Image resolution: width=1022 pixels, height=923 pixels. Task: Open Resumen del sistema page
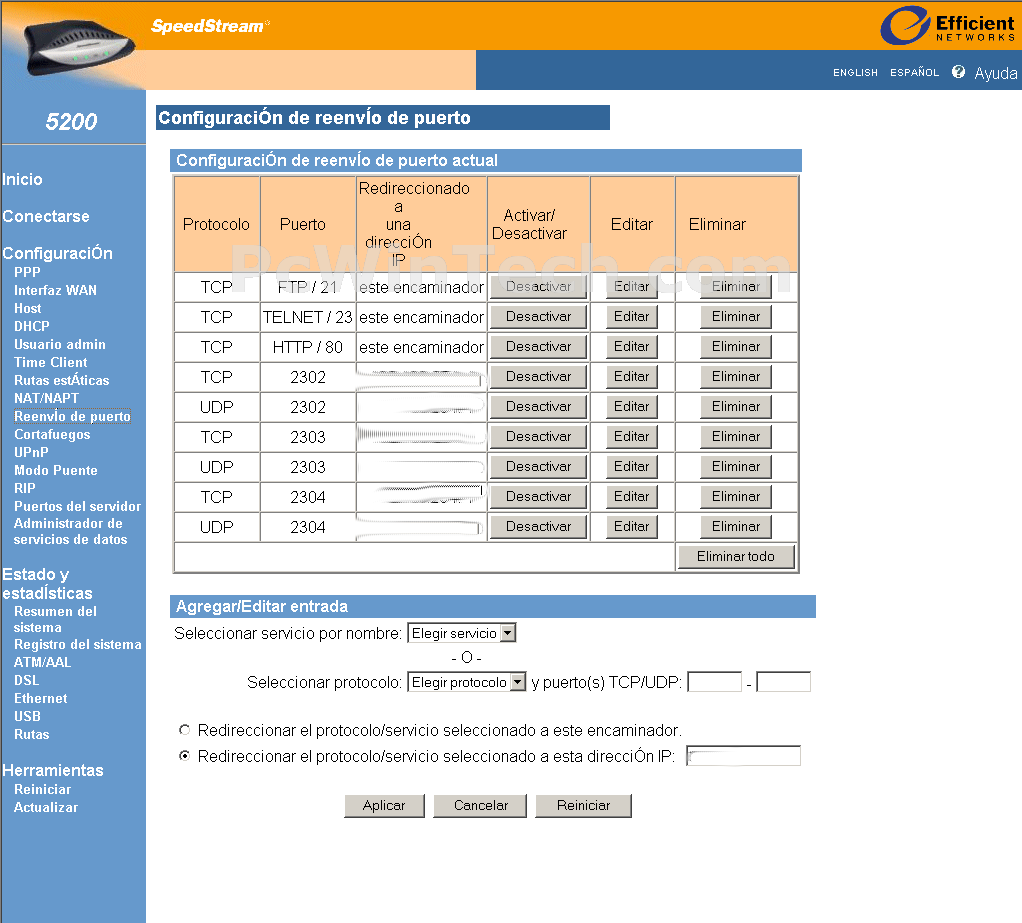pyautogui.click(x=55, y=619)
